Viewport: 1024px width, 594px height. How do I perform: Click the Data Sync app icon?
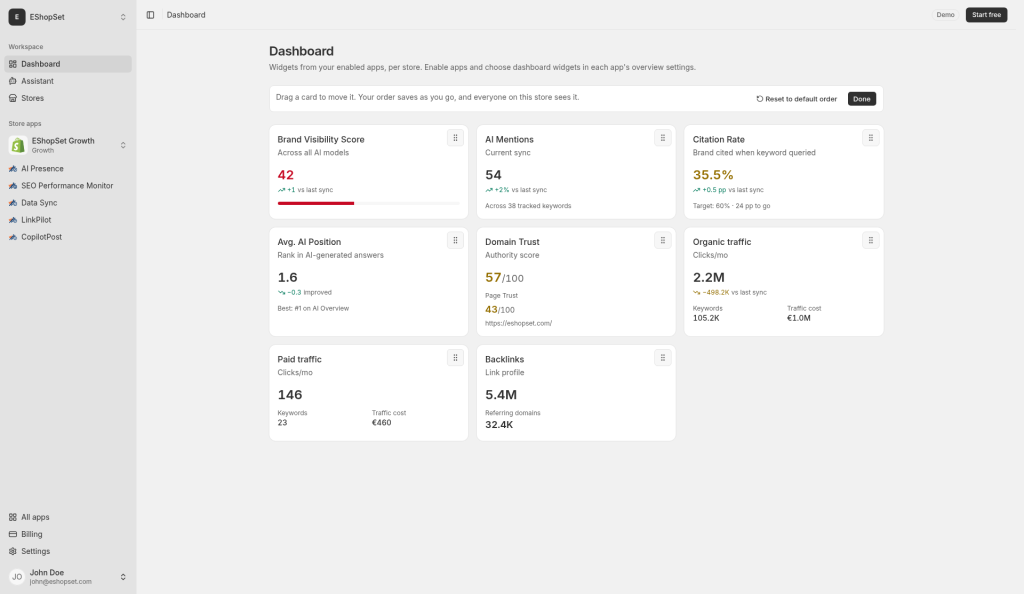point(12,203)
